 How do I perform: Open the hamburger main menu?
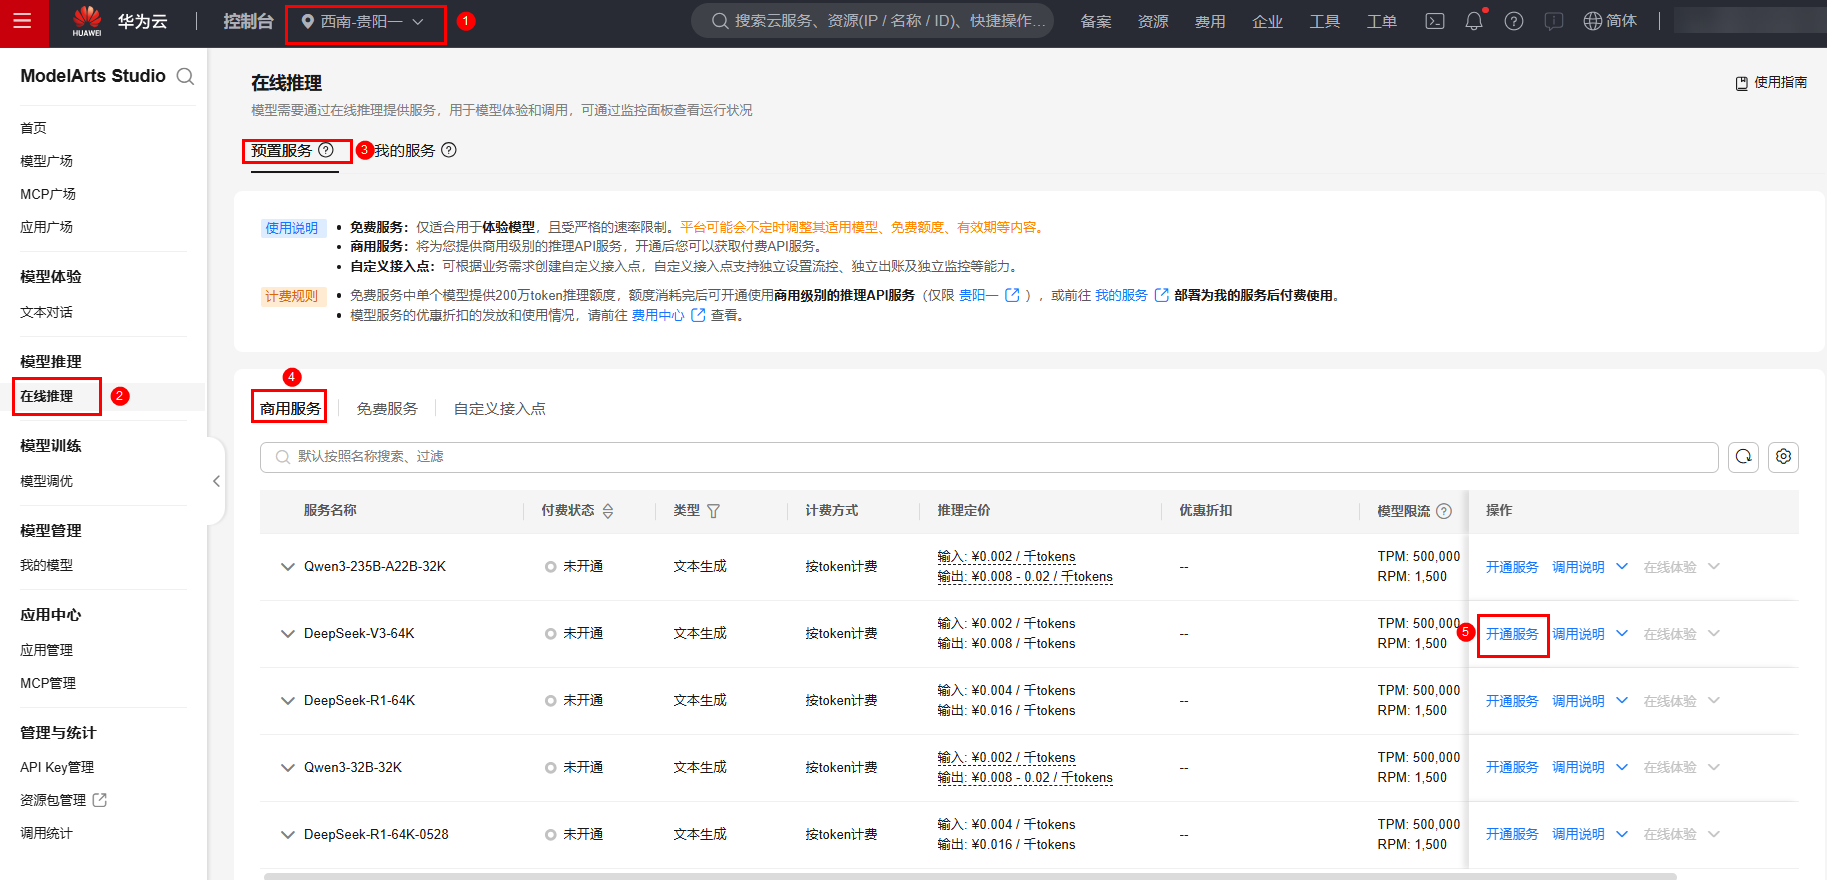click(22, 22)
